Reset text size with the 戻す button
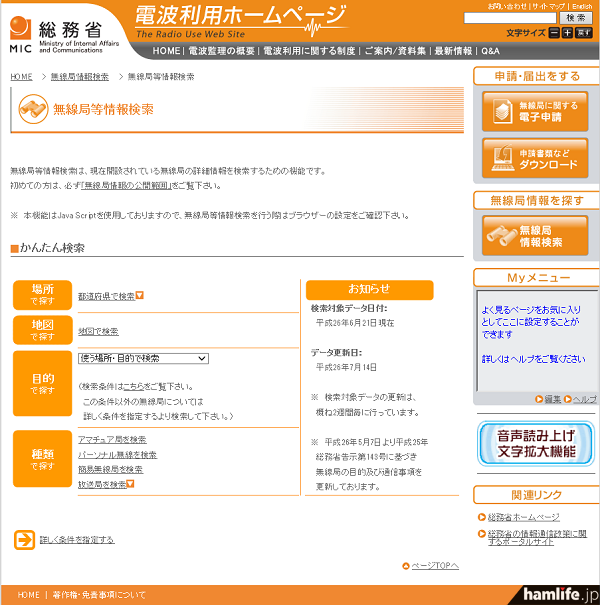 584,33
